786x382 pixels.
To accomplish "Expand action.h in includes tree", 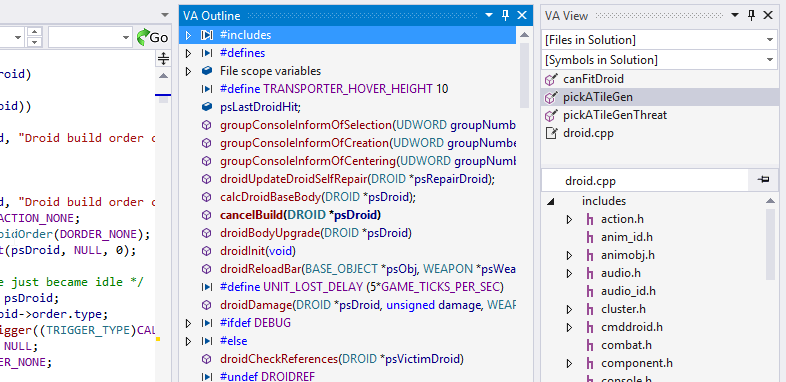I will pyautogui.click(x=569, y=219).
